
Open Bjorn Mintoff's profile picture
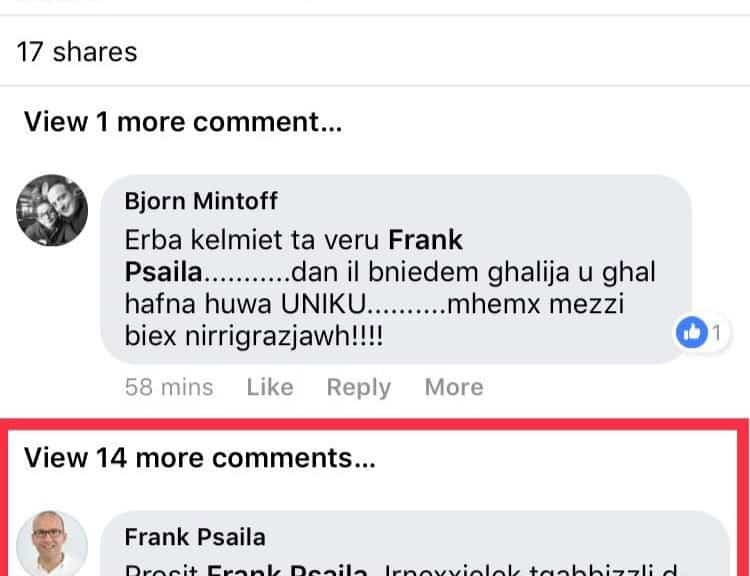coord(52,210)
